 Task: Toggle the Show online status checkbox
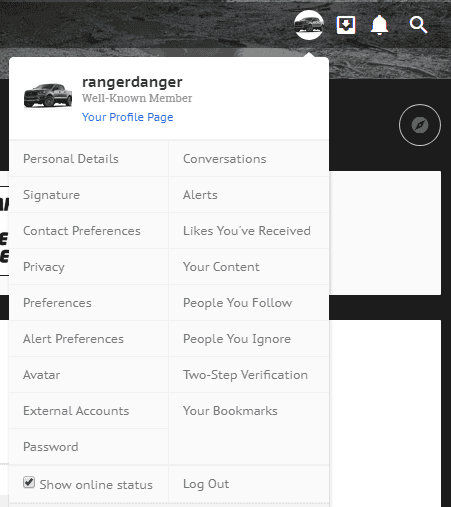click(29, 482)
